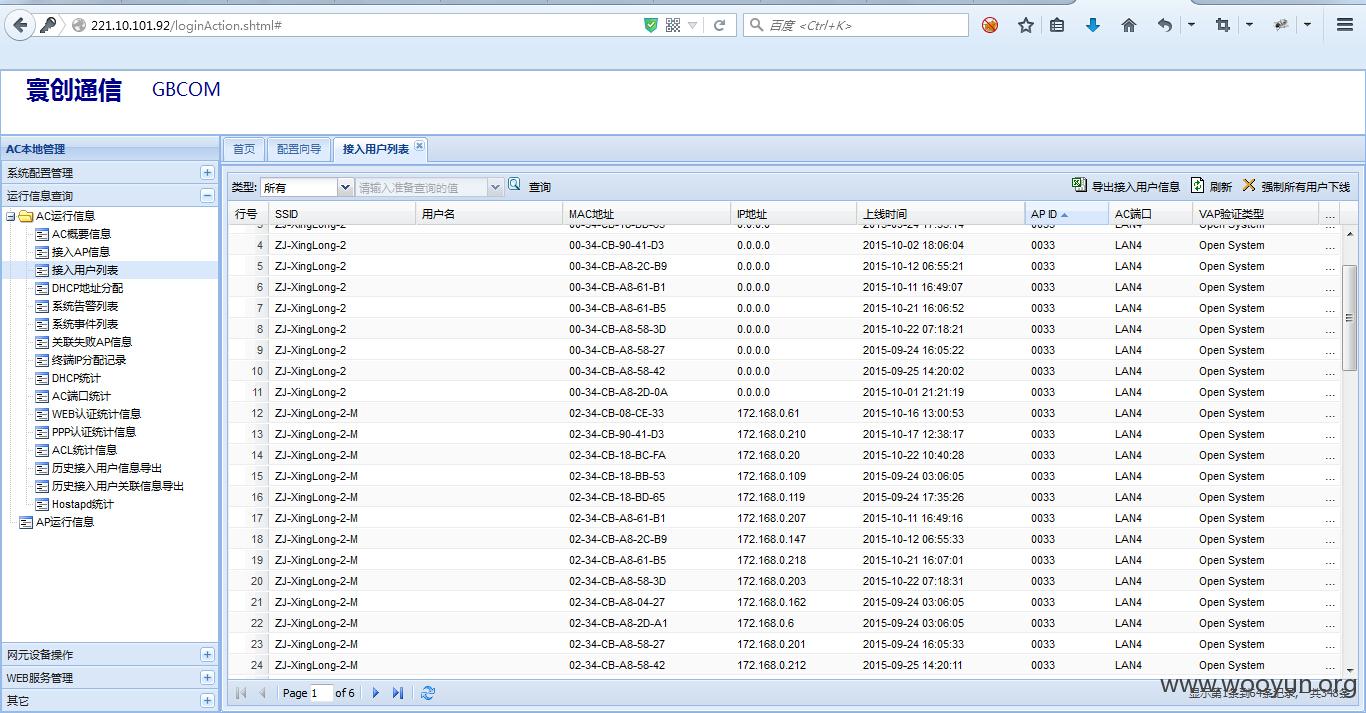Open WEB认证统计信息 in the tree
Screen dimensions: 1366x713
(x=96, y=414)
